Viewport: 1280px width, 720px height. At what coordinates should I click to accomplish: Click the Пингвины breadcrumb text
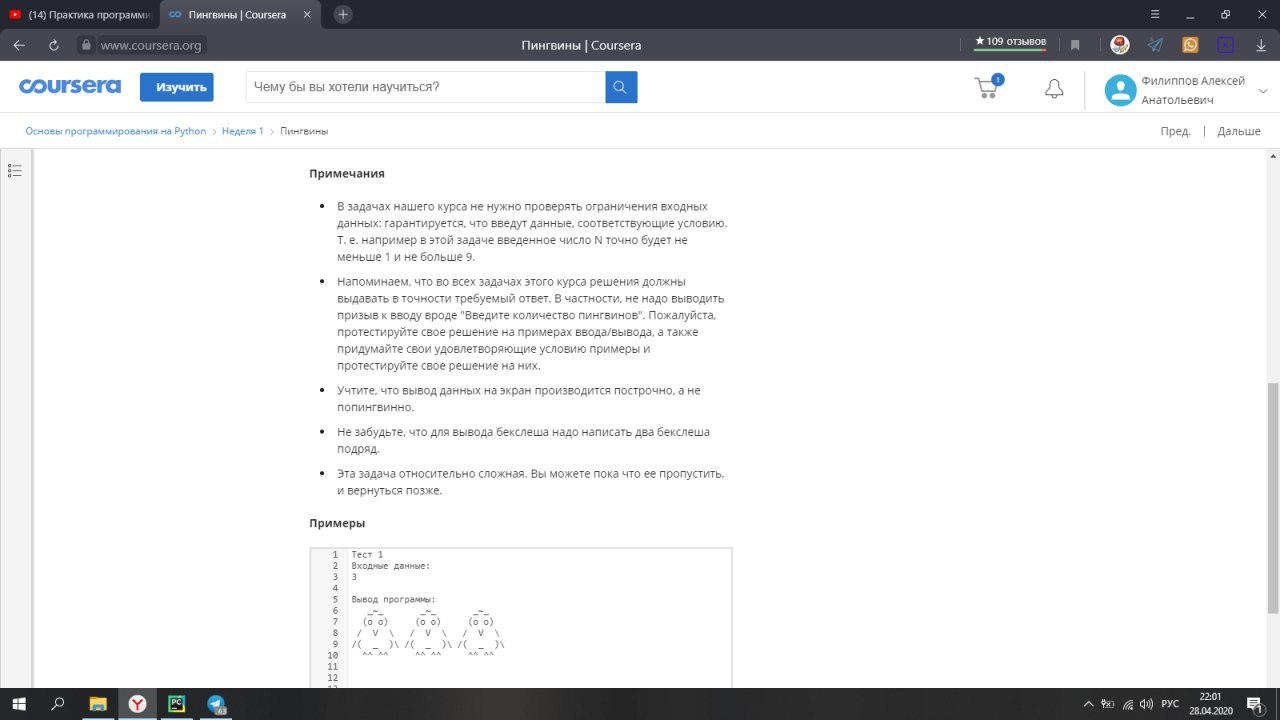click(x=305, y=131)
